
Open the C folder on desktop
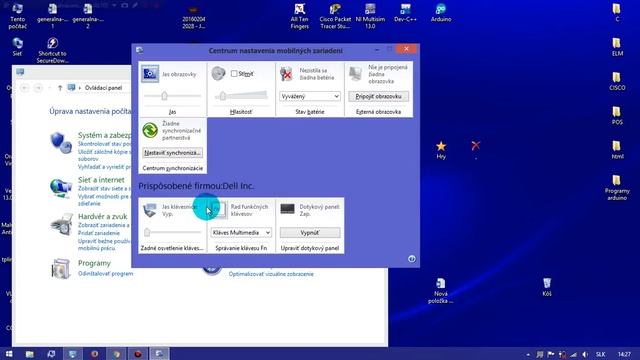[617, 12]
